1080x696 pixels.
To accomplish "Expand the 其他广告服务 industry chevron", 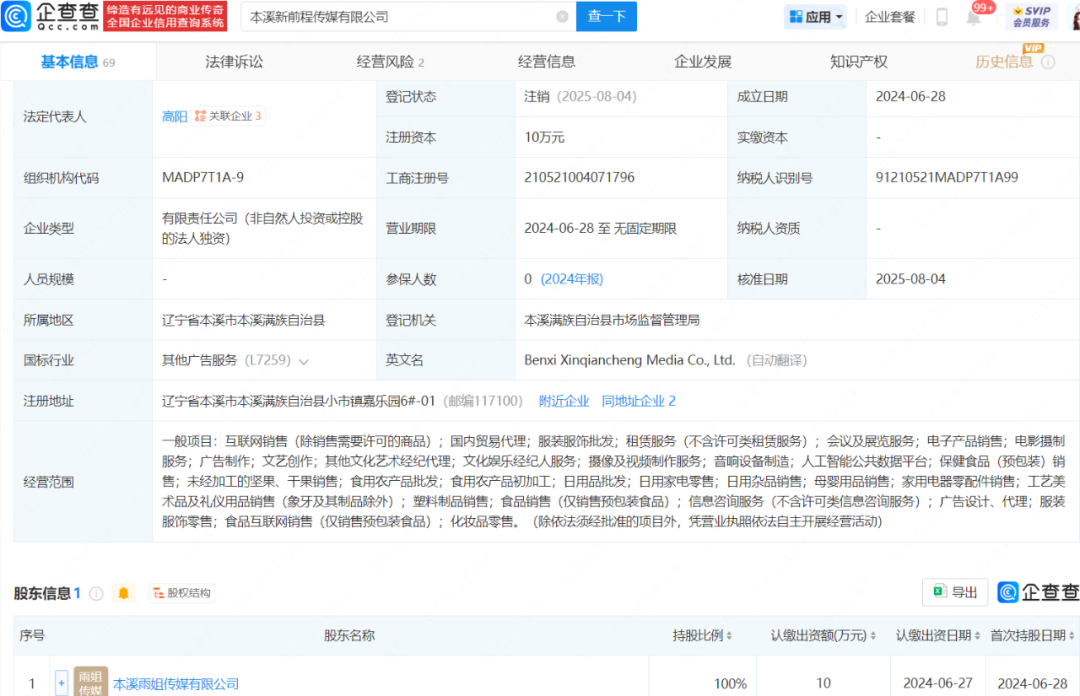I will click(x=304, y=361).
